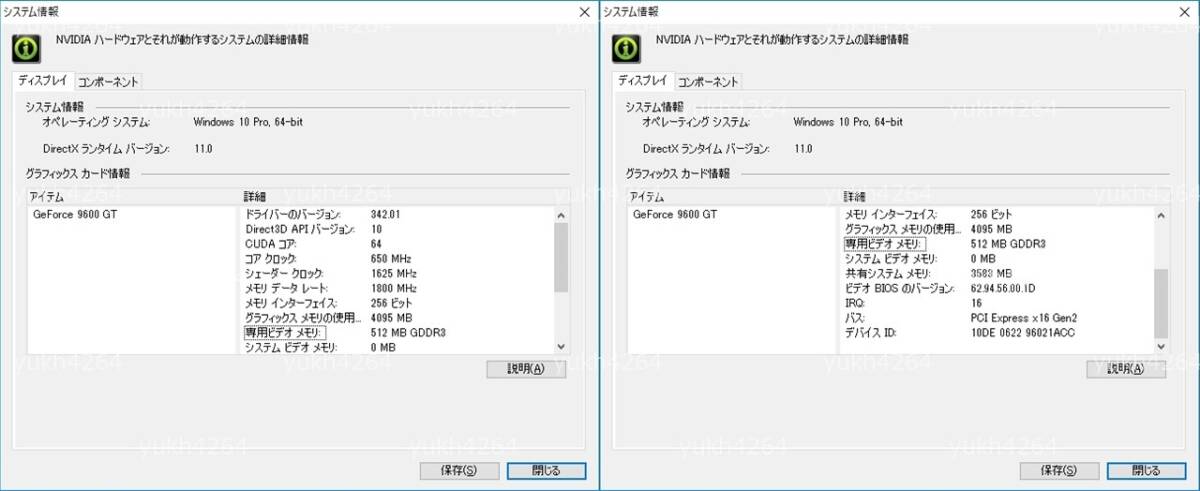Click IRQ row label in right window
This screenshot has width=1200, height=491.
[853, 302]
